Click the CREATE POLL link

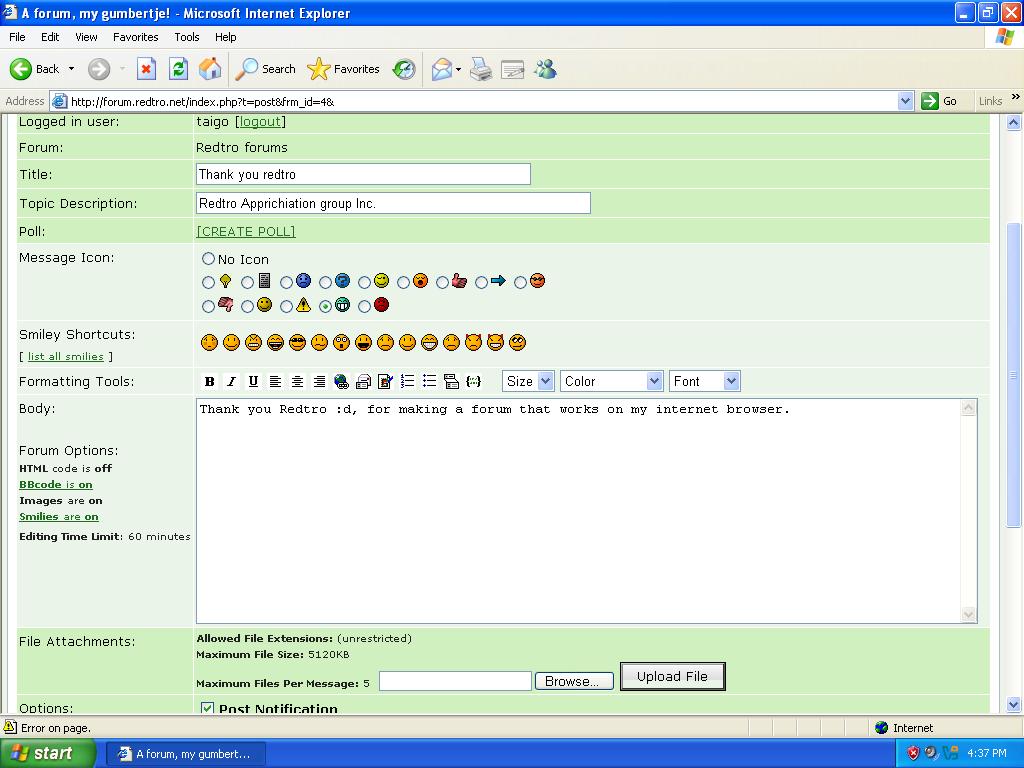coord(246,231)
